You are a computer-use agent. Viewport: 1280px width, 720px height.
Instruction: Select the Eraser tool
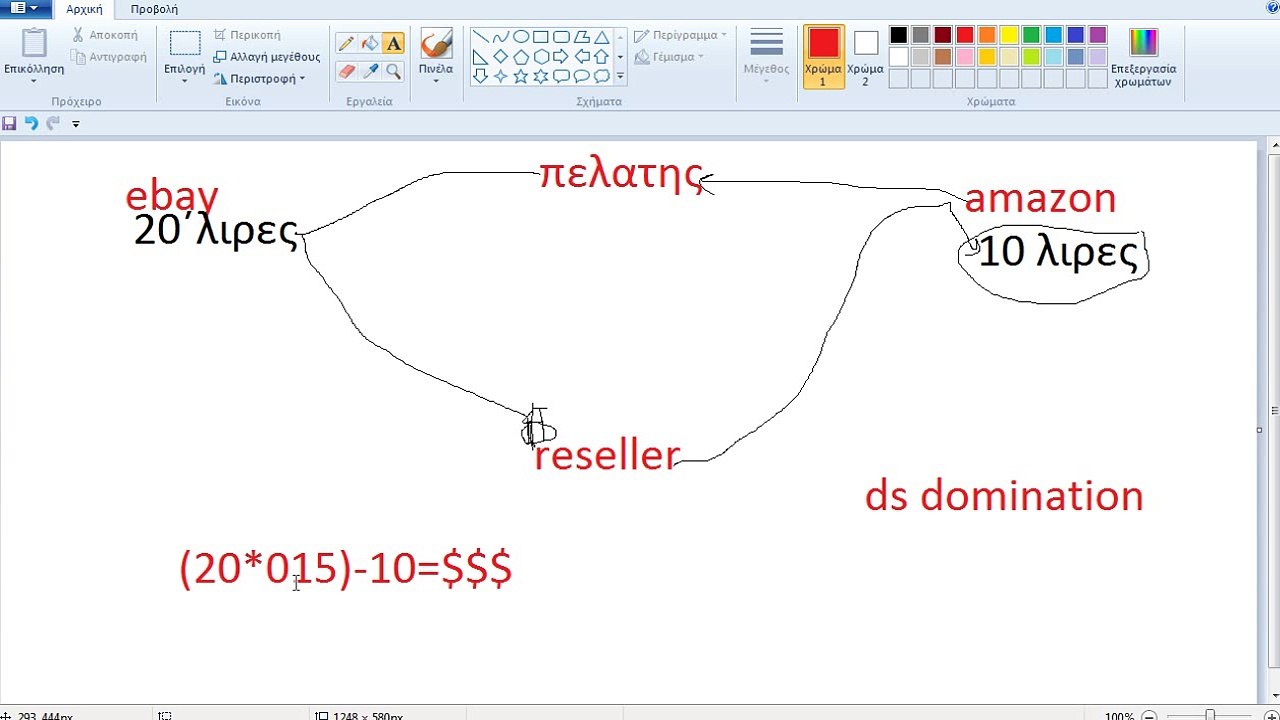pyautogui.click(x=346, y=71)
